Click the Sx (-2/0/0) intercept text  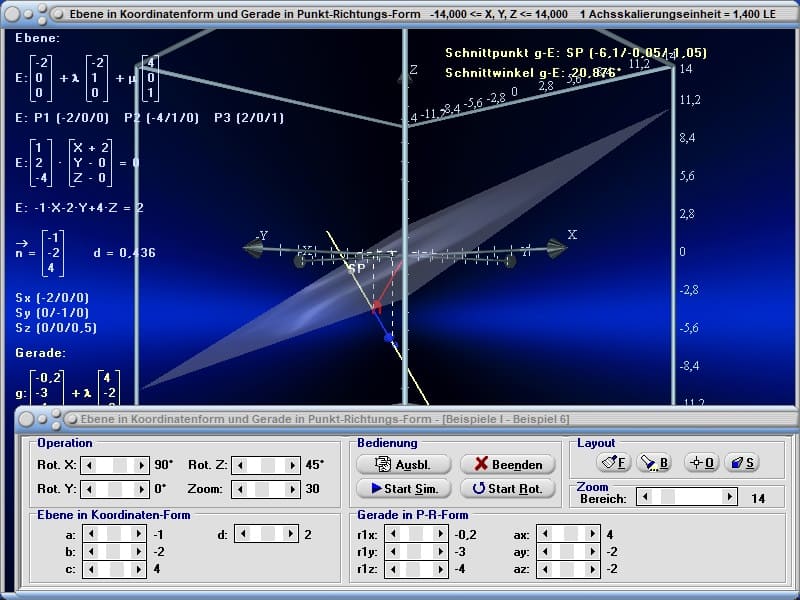pyautogui.click(x=52, y=297)
